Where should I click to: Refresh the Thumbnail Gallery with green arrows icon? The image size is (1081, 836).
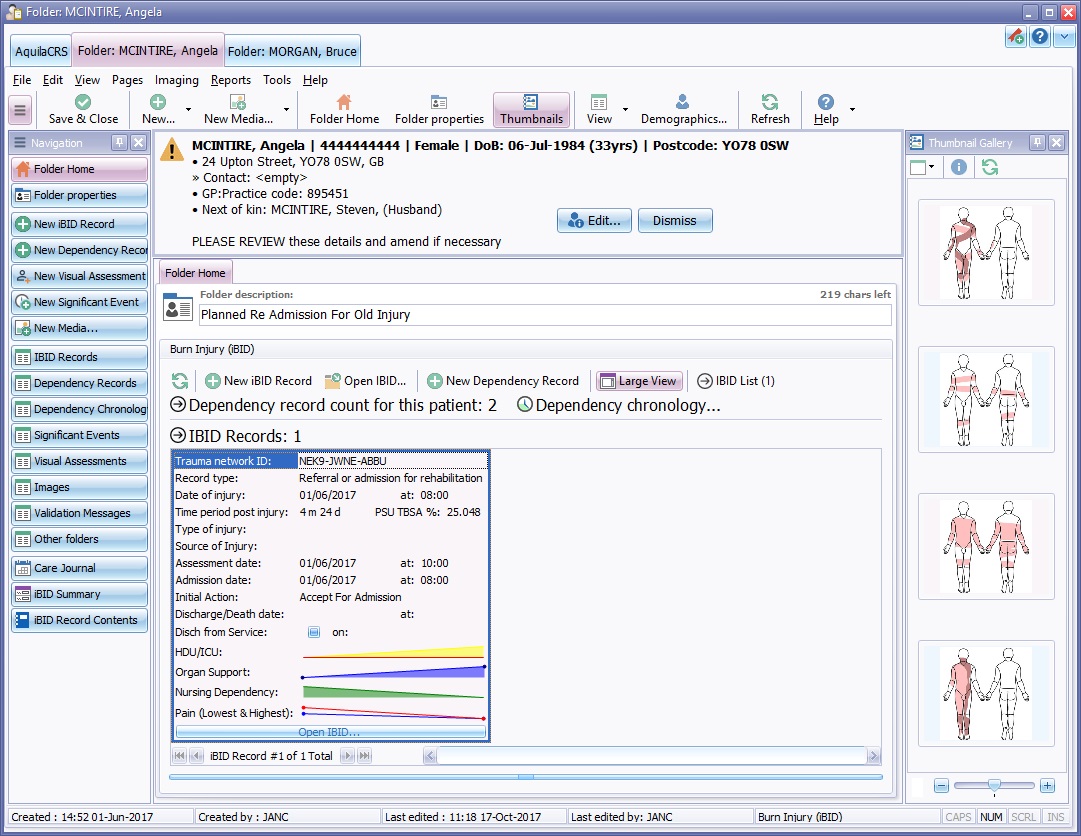989,167
